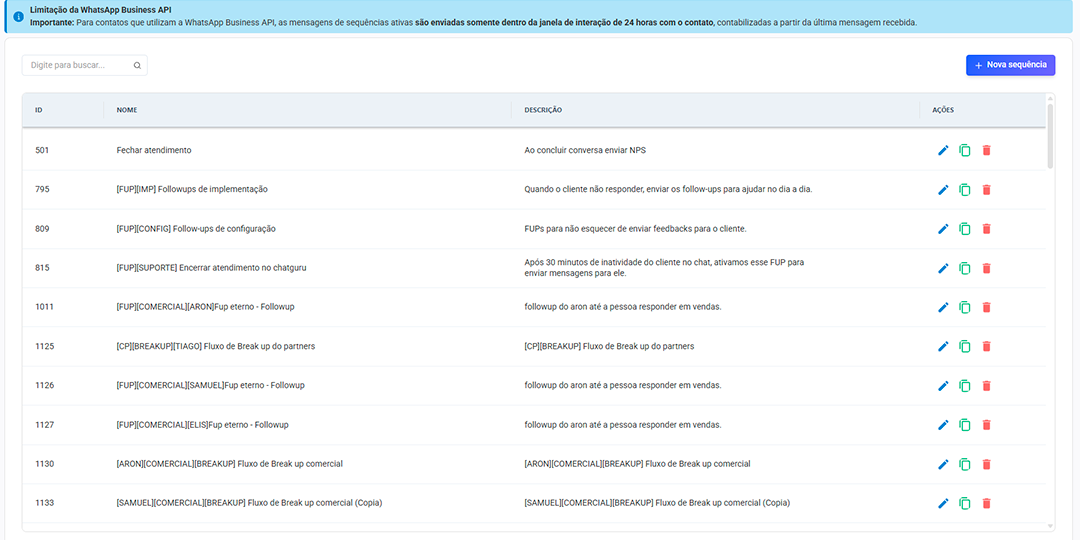Duplicate the 'Fechar atendimento' sequence
The image size is (1080, 540).
[x=964, y=150]
